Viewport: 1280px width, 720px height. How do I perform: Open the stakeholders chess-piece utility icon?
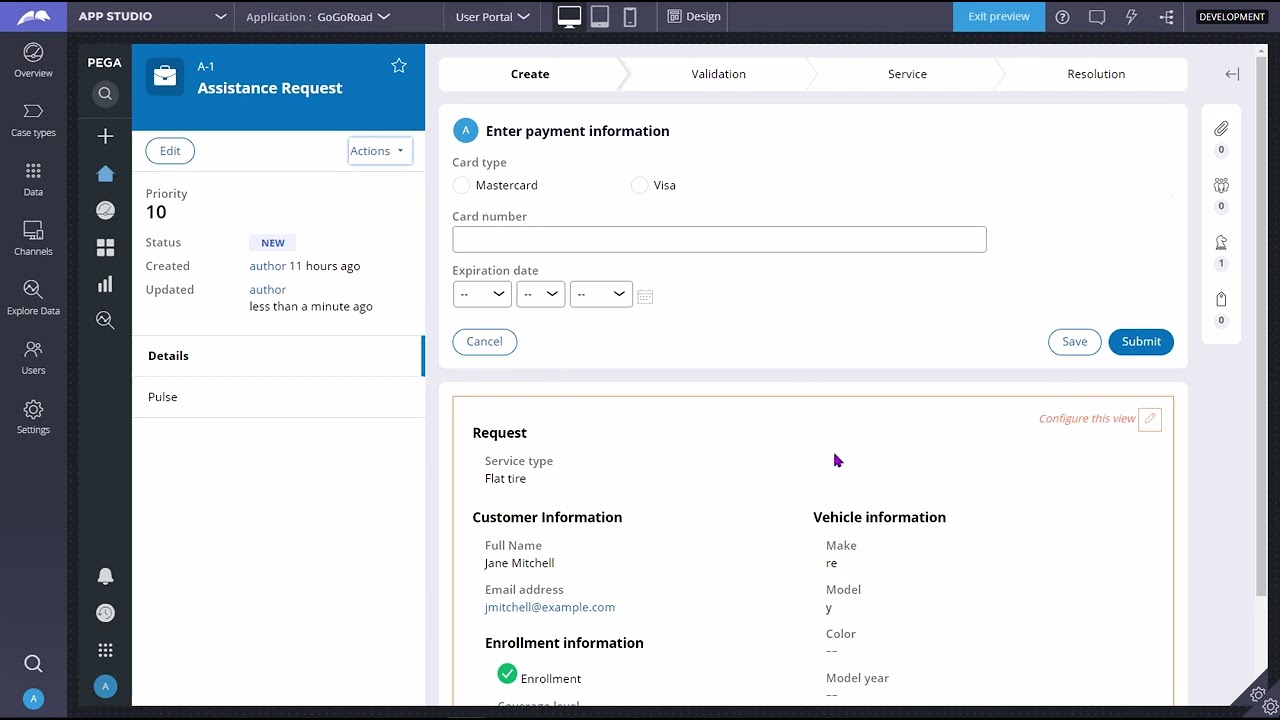pyautogui.click(x=1221, y=242)
